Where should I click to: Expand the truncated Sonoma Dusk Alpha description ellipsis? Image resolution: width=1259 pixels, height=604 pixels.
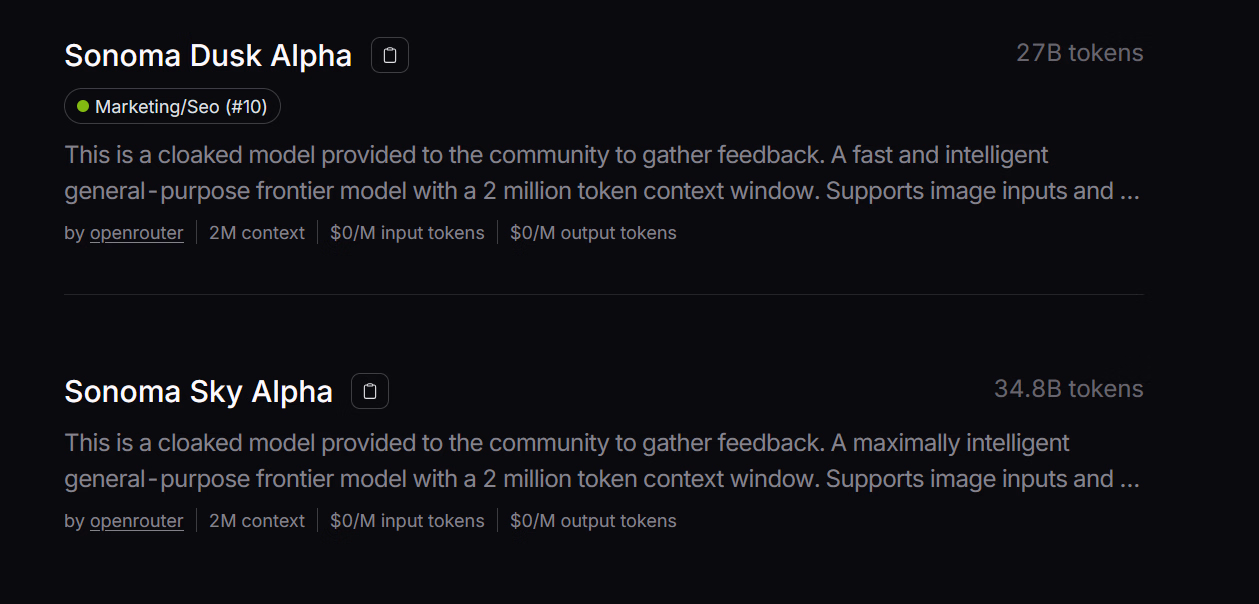(x=1130, y=192)
